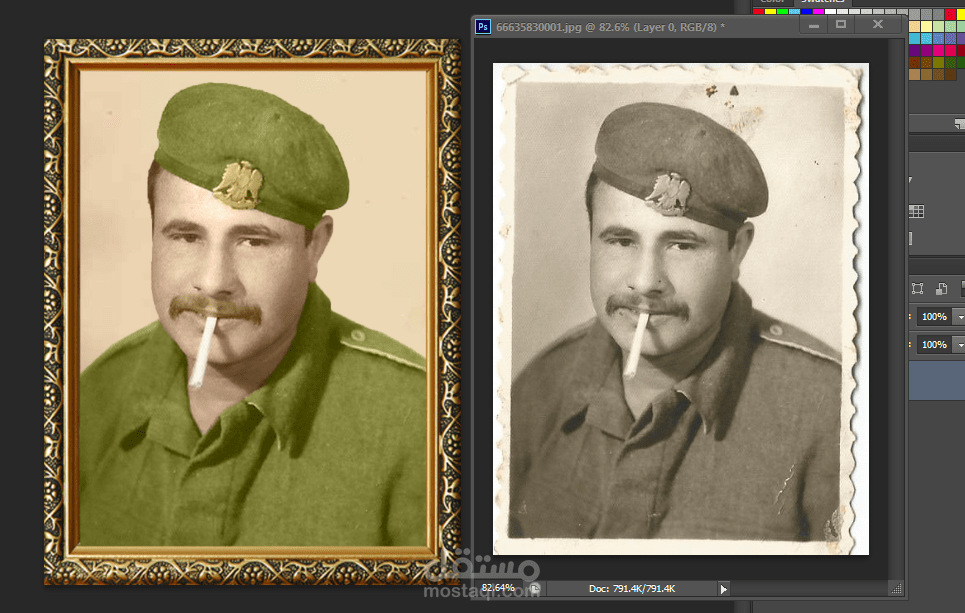The image size is (965, 613).
Task: Pick the darkest brown swatch in bottom row
Action: tap(950, 74)
